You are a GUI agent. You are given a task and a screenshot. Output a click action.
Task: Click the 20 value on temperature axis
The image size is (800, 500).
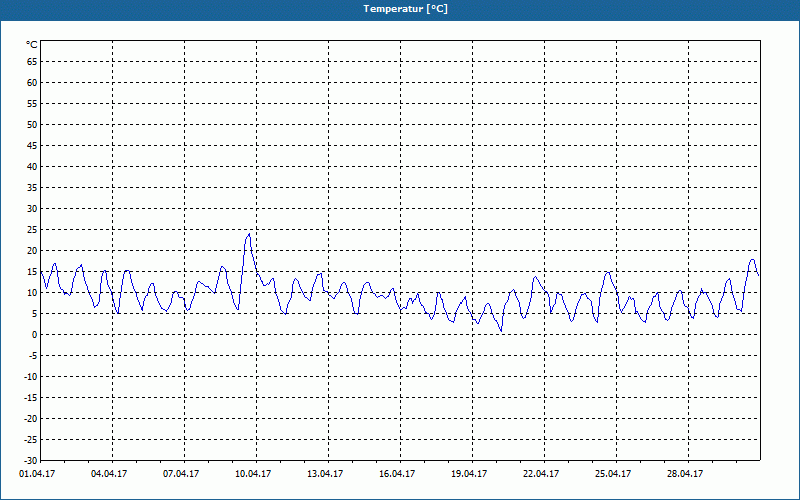click(32, 251)
